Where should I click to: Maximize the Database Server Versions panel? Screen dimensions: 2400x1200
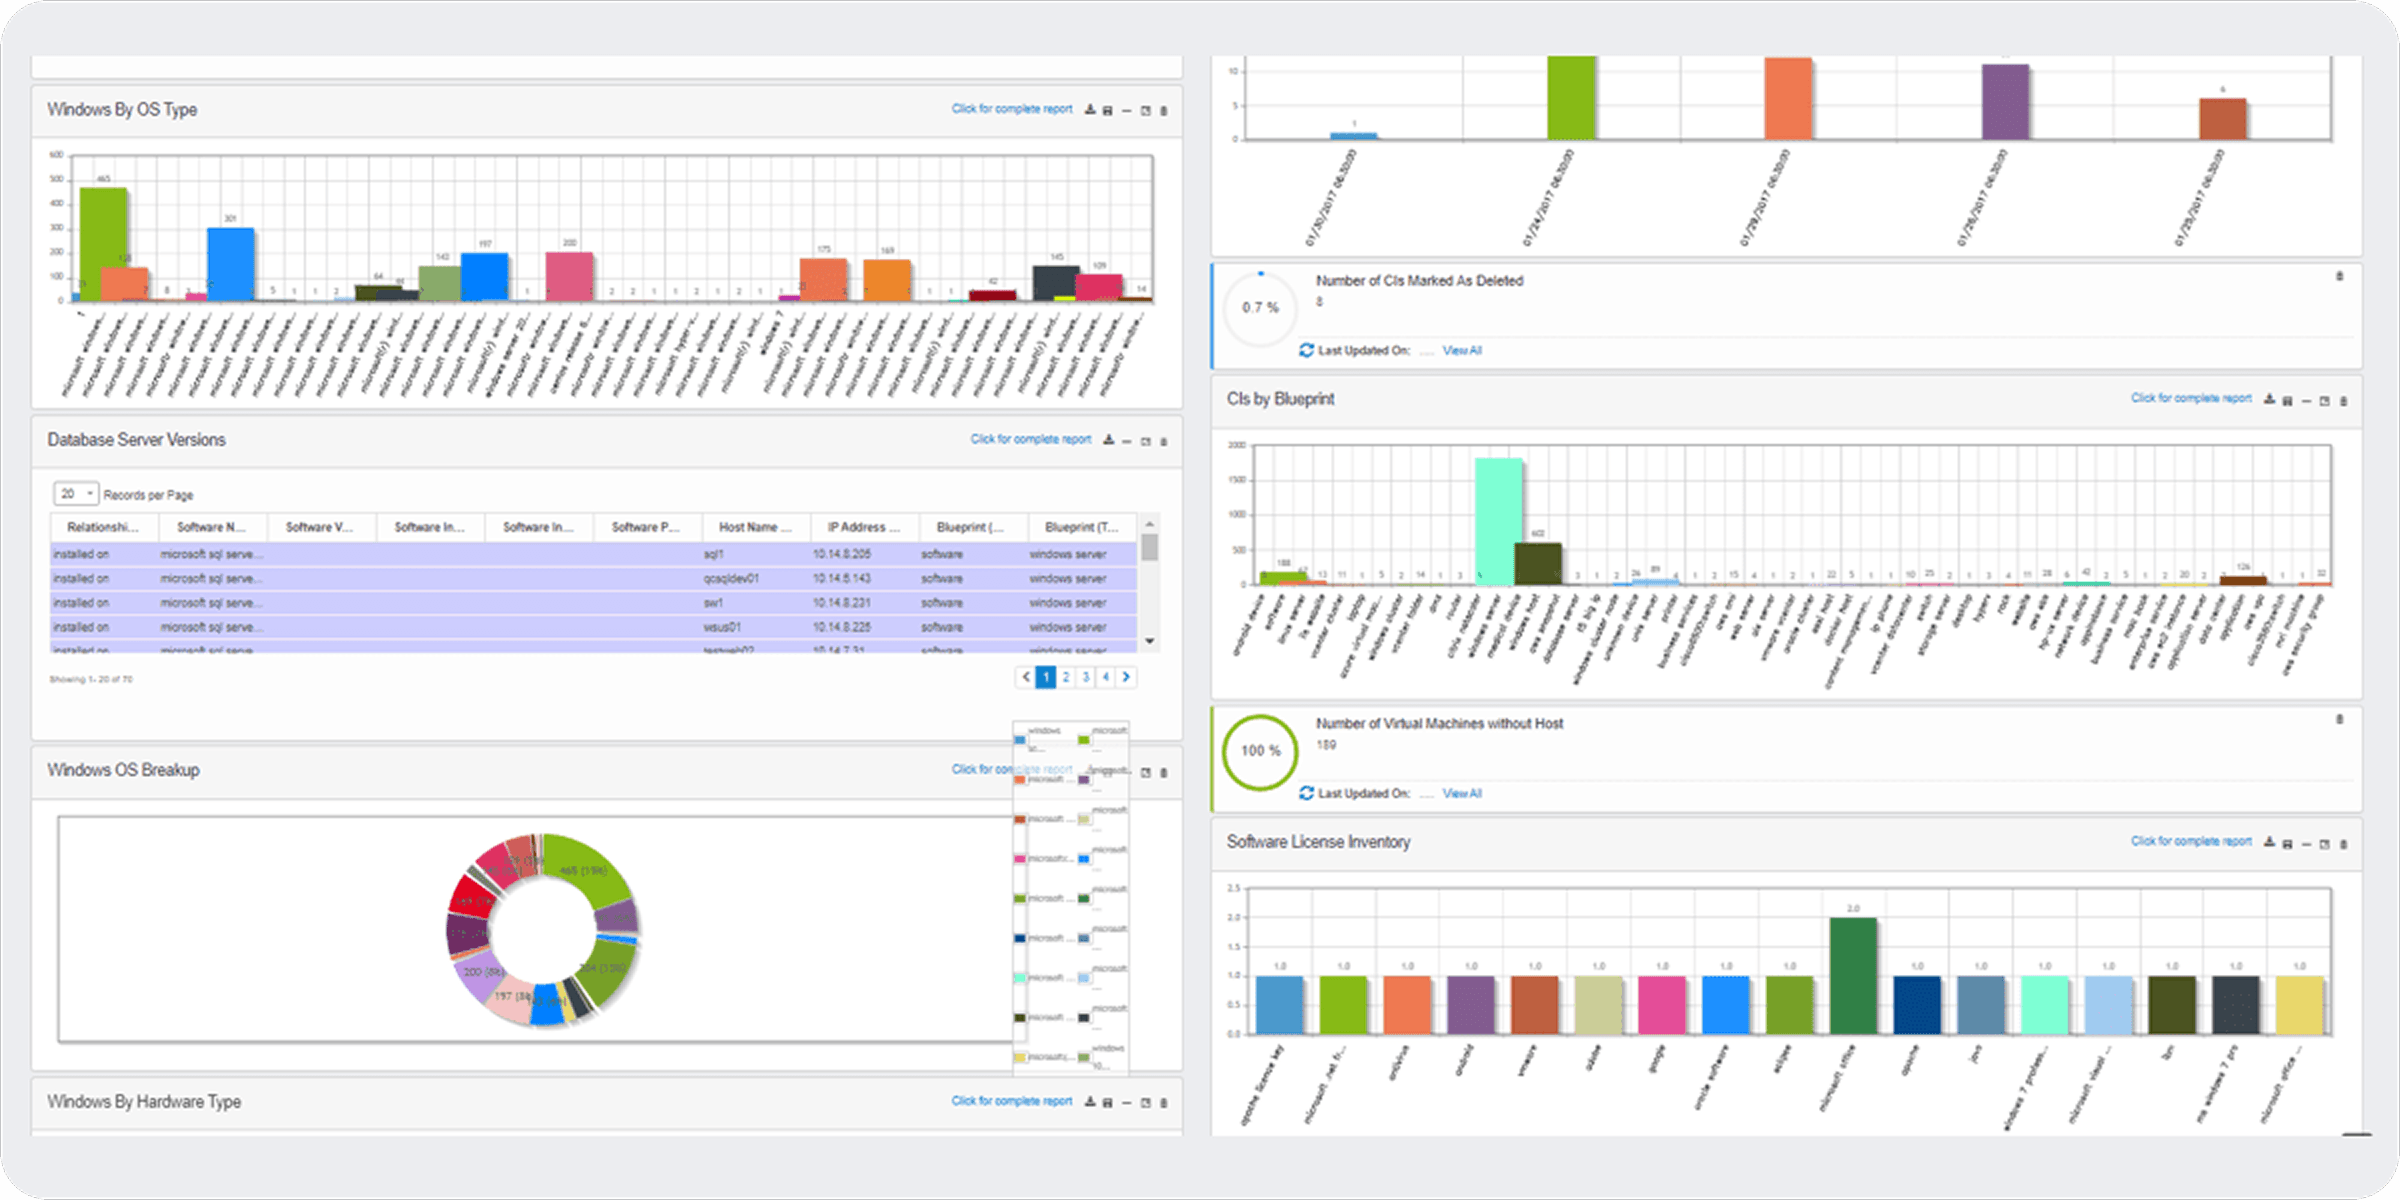(1146, 440)
